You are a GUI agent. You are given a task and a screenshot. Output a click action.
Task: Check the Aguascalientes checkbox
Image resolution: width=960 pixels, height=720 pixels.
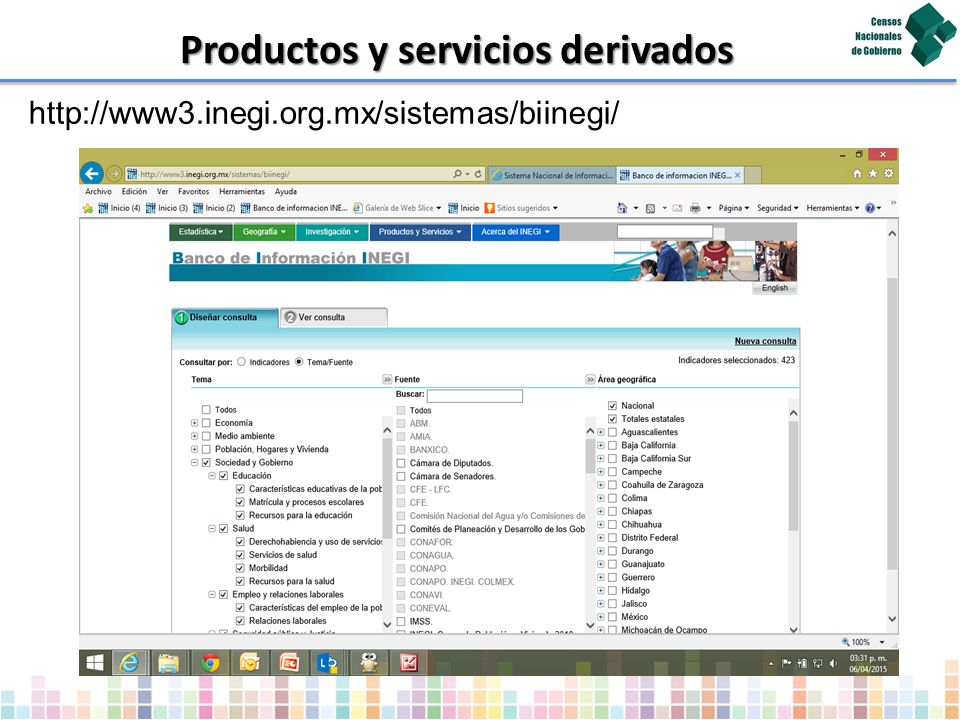pyautogui.click(x=612, y=432)
